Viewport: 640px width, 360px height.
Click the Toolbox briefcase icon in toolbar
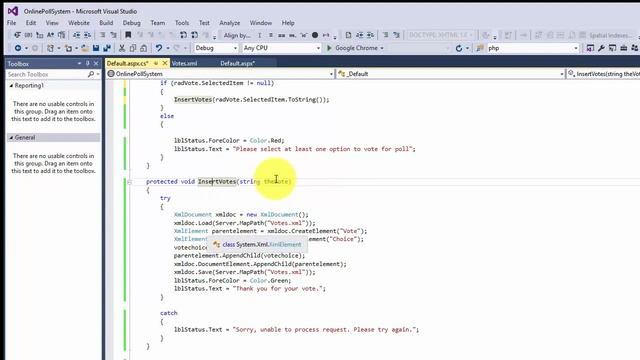[624, 48]
